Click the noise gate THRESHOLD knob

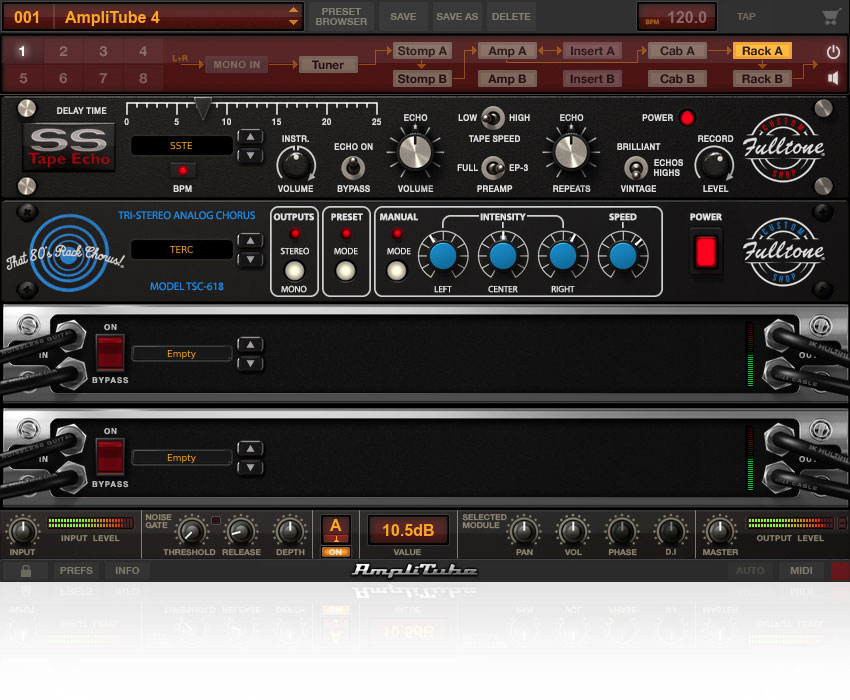pyautogui.click(x=190, y=531)
